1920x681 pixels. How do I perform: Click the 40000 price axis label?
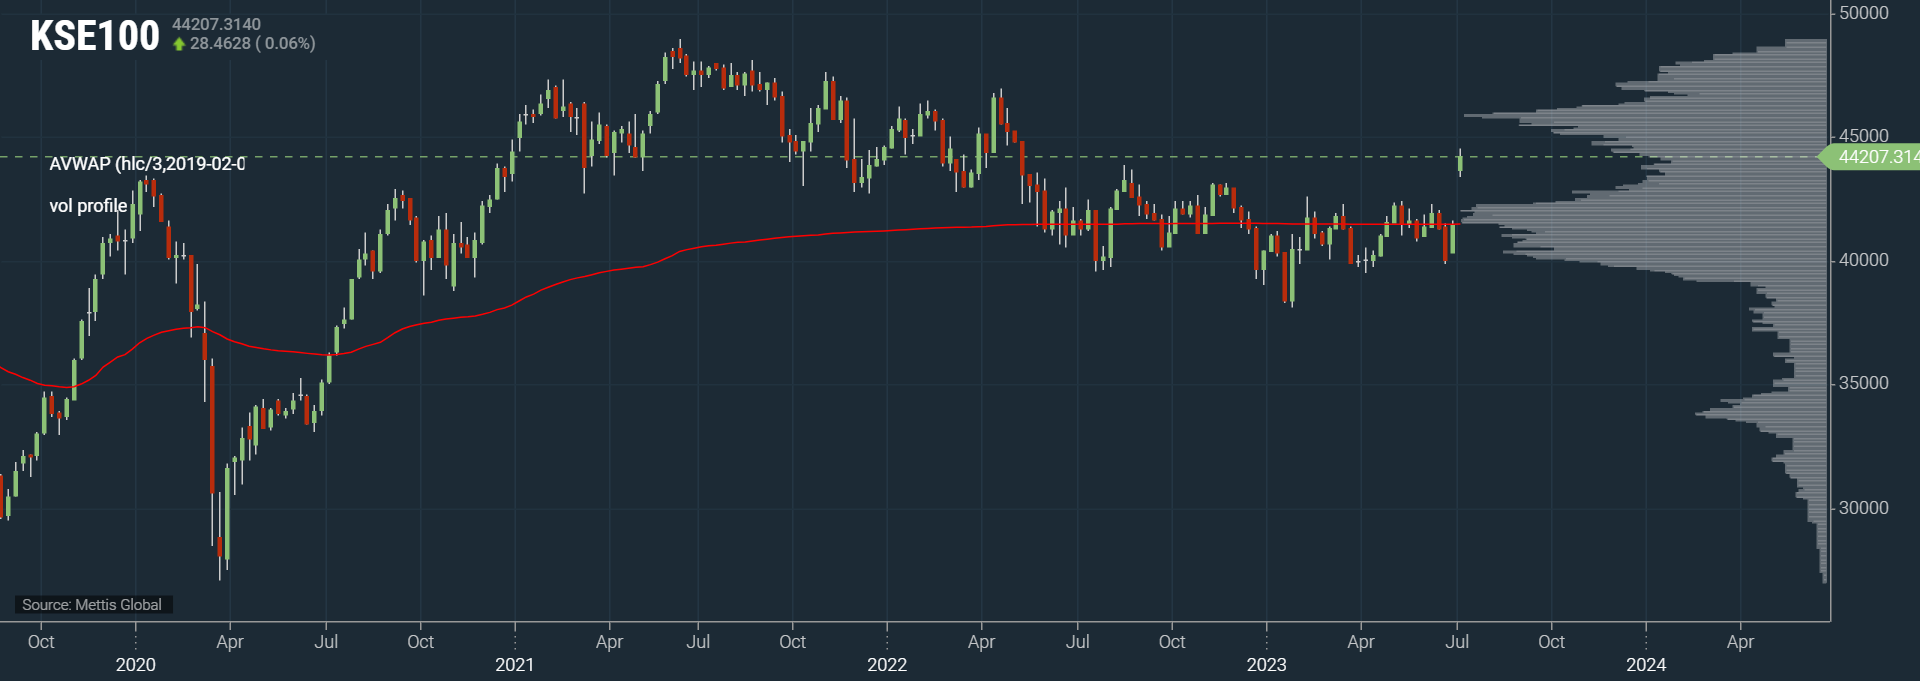coord(1864,260)
